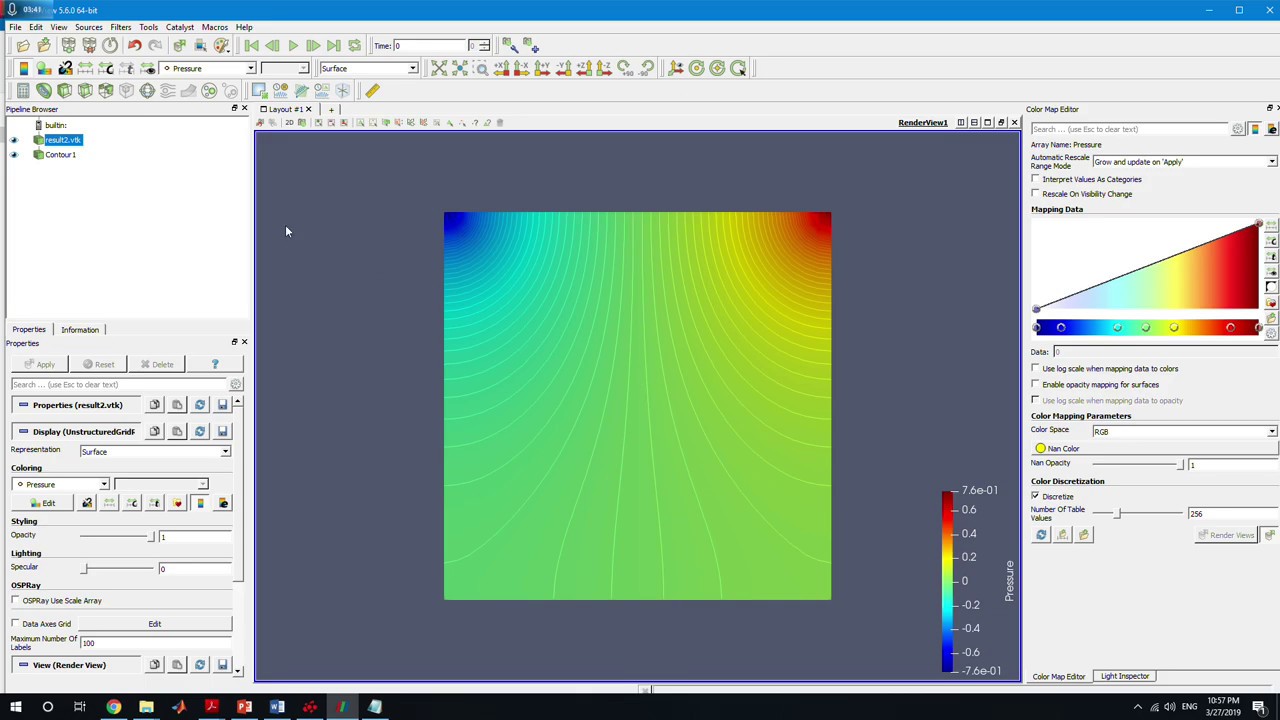
Task: Set view direction to +X
Action: click(x=501, y=68)
